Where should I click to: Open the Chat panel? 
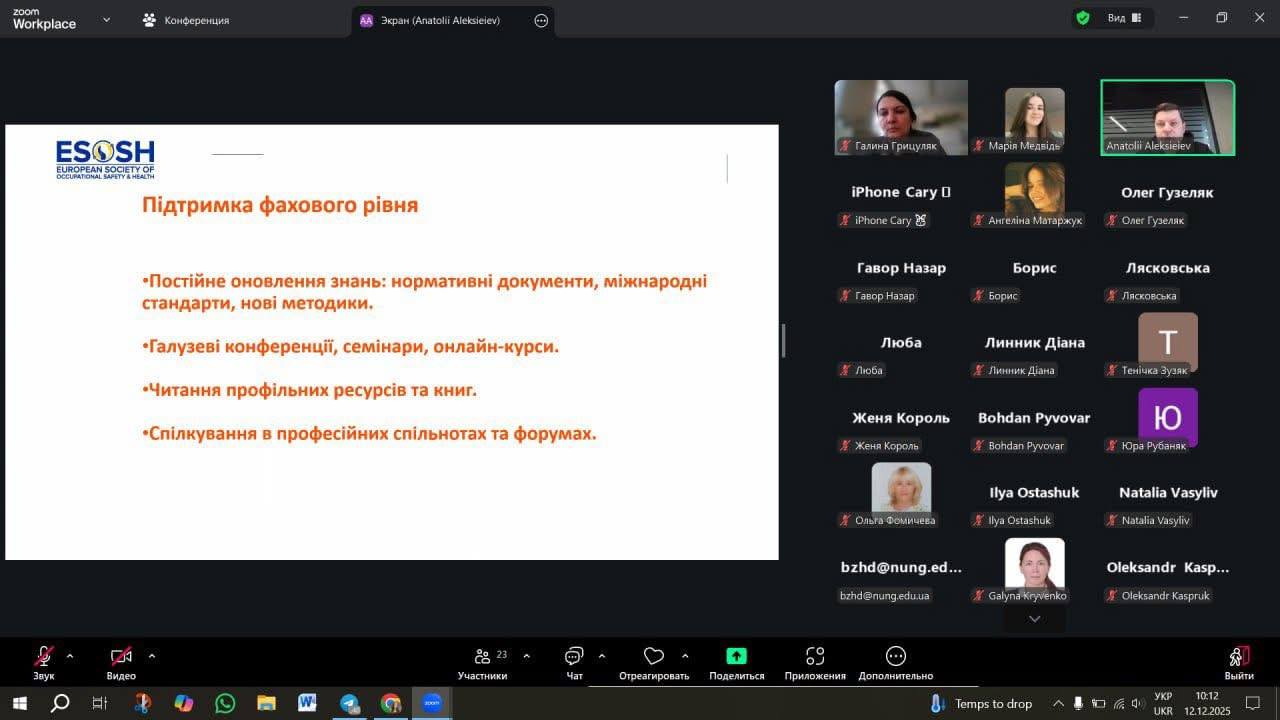coord(574,663)
